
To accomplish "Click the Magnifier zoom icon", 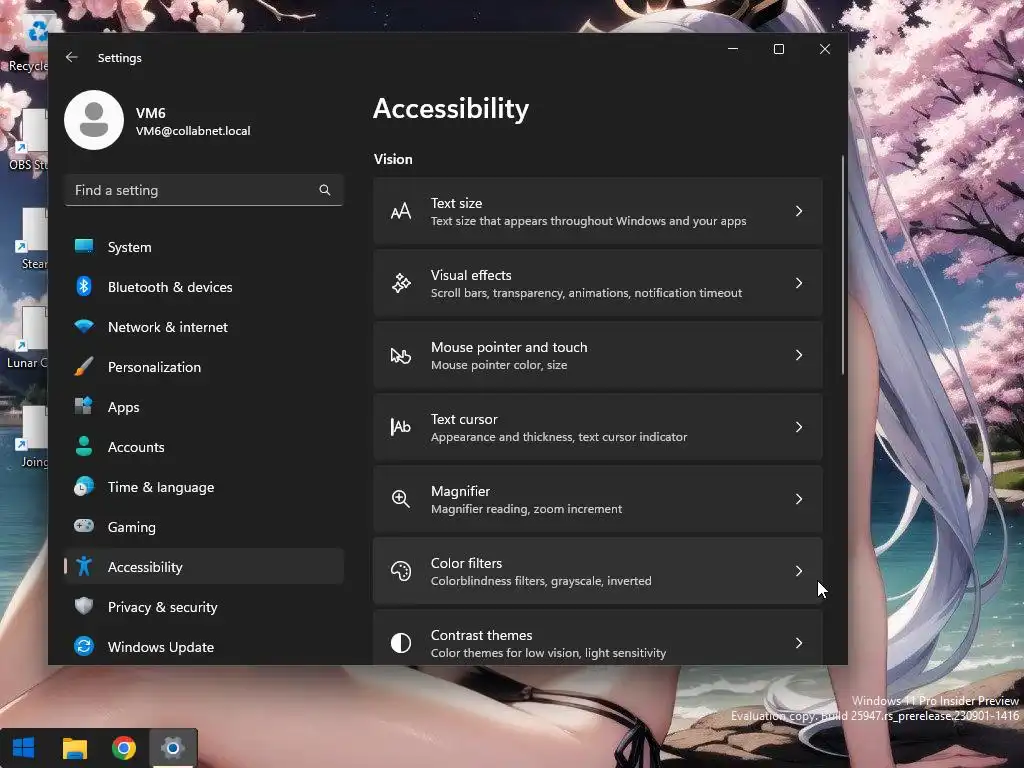I will pyautogui.click(x=401, y=499).
